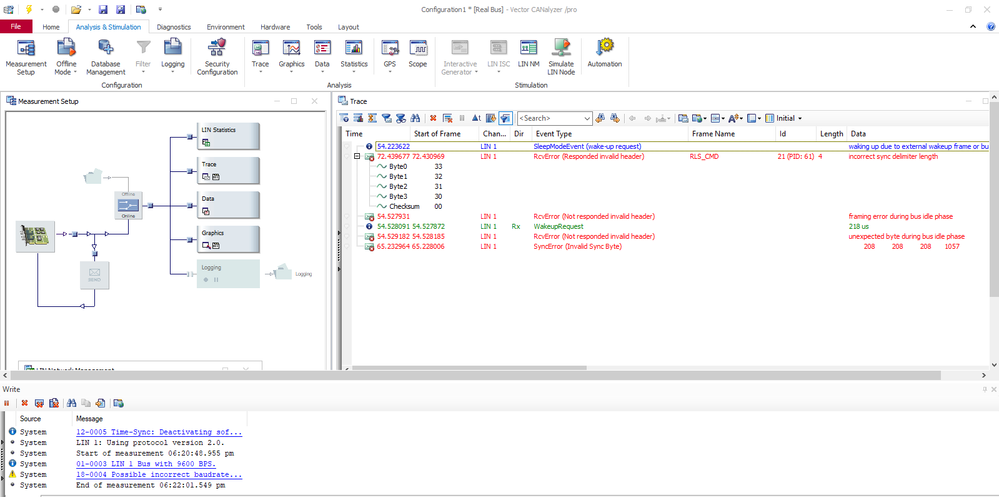999x497 pixels.
Task: Select the Checksum signal row
Action: coord(666,206)
